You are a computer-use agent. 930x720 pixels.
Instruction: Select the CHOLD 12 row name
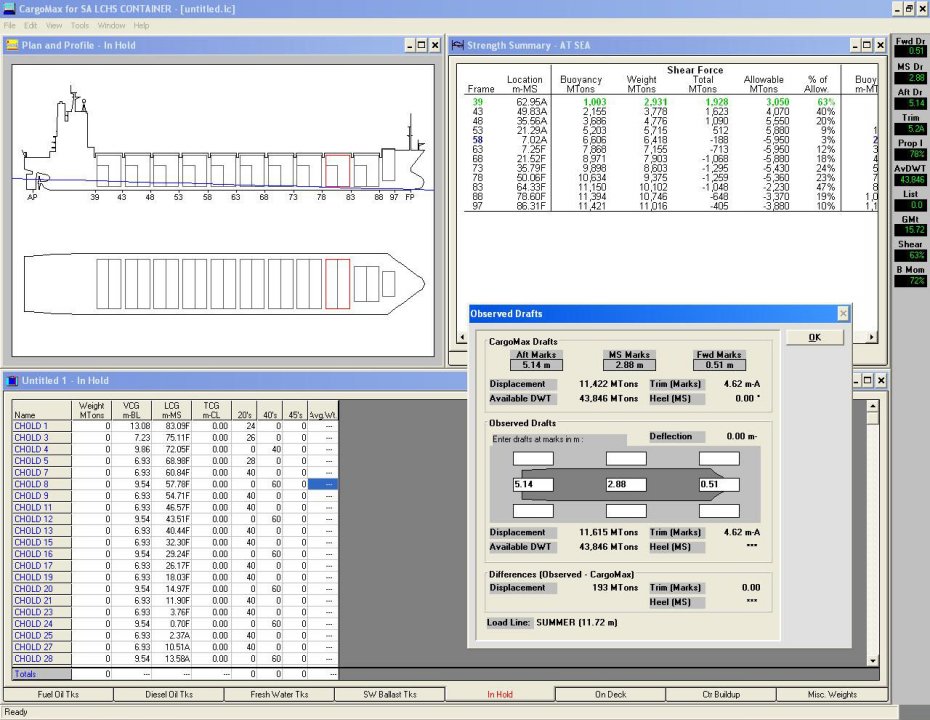(42, 519)
